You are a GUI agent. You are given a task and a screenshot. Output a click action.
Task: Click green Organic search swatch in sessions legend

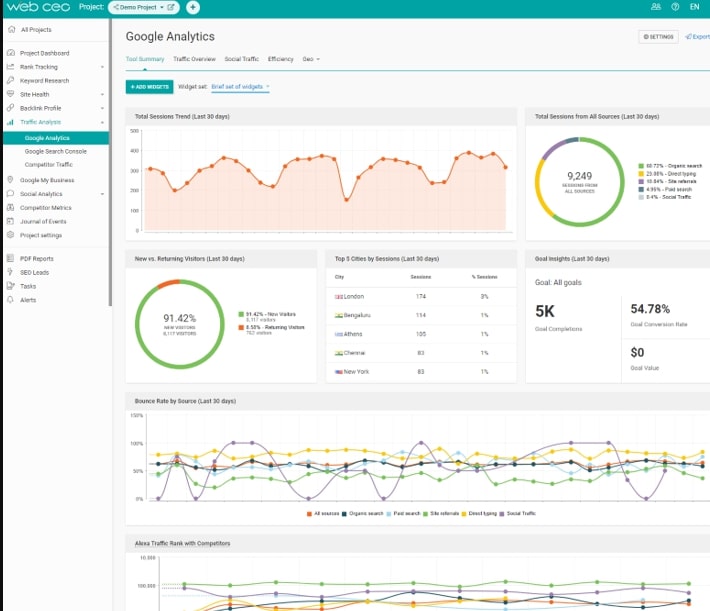(x=641, y=166)
